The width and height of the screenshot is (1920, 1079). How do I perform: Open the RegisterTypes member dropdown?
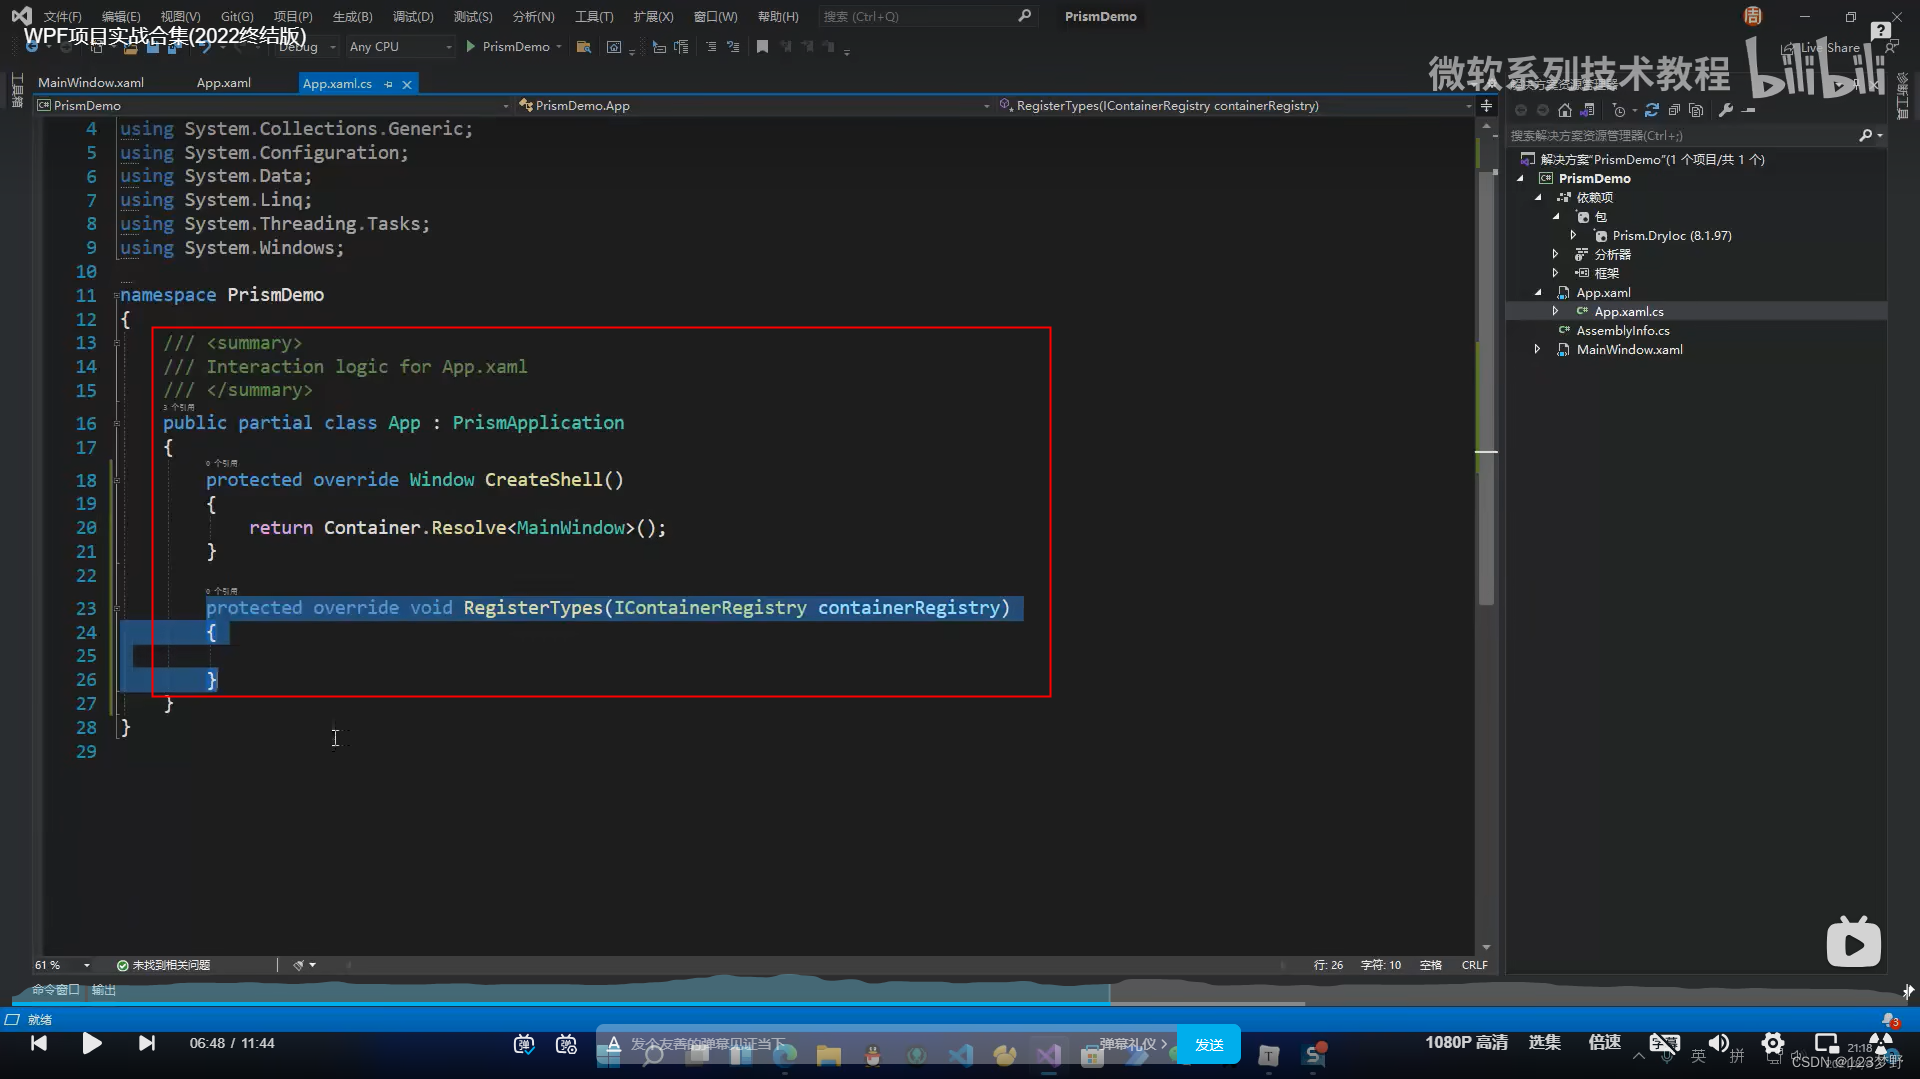[x=1235, y=105]
